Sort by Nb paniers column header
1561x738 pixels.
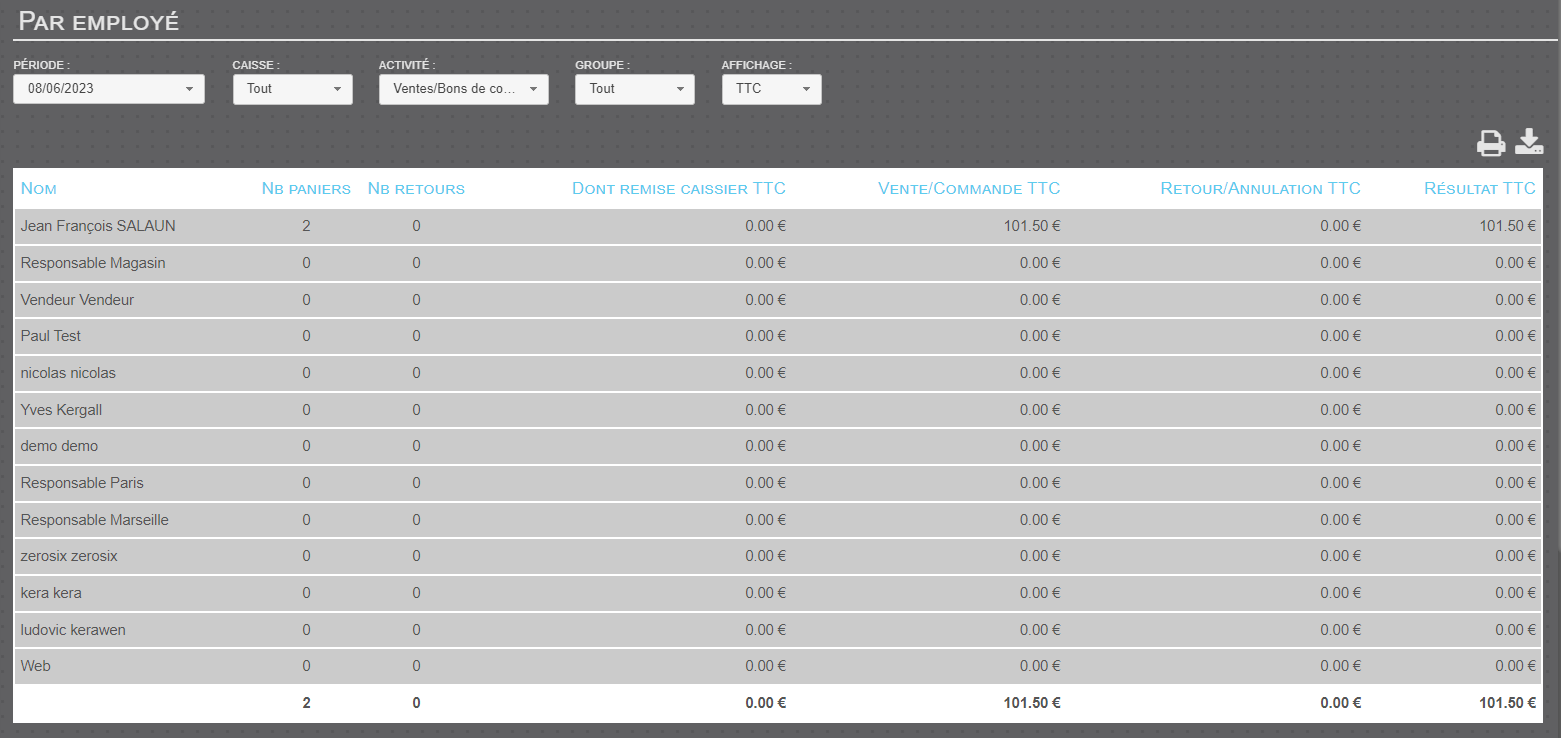(306, 189)
